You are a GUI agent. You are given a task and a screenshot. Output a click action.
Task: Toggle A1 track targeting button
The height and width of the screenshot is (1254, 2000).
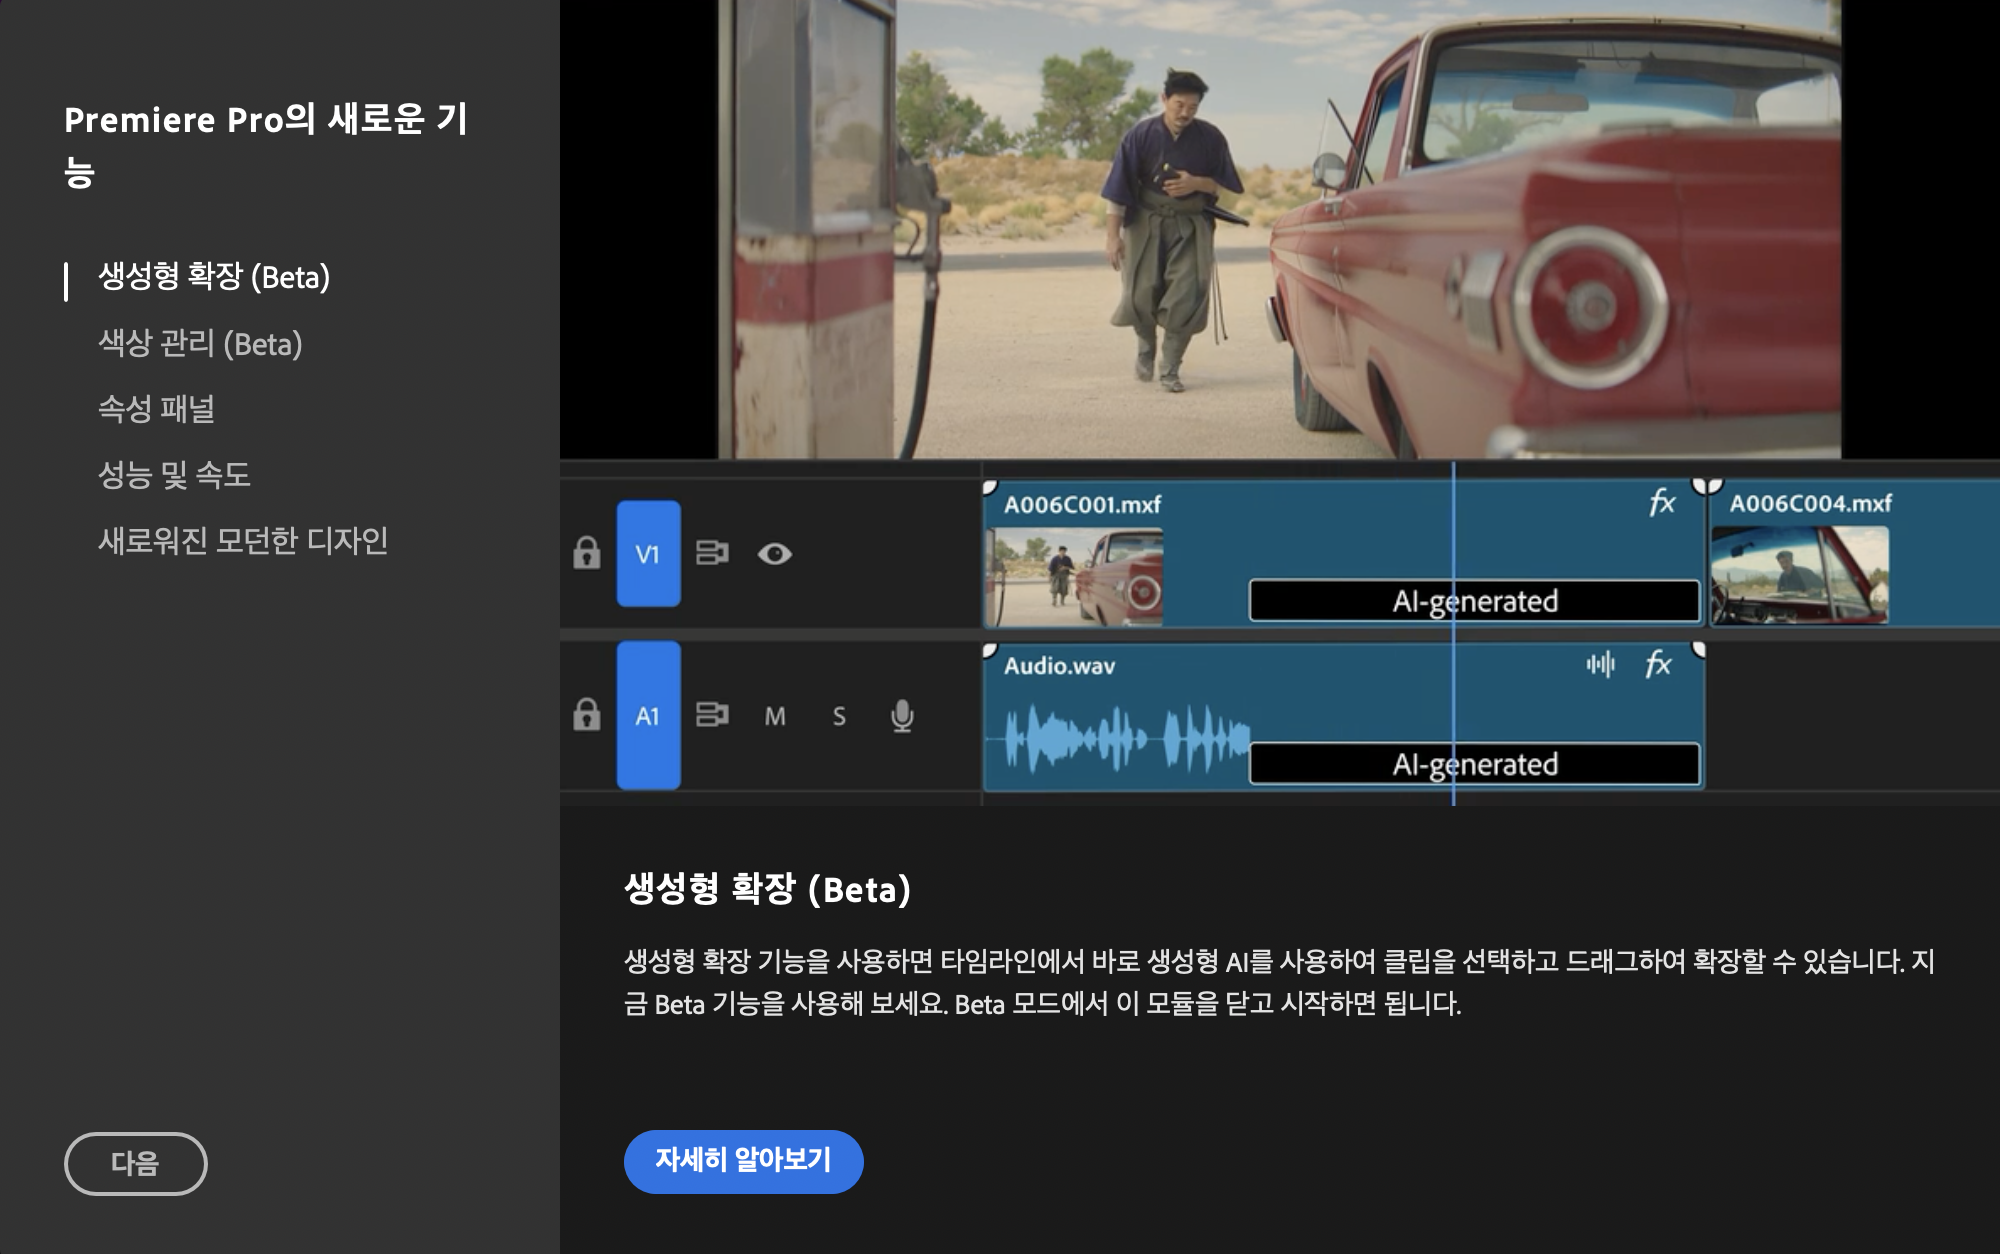[648, 715]
